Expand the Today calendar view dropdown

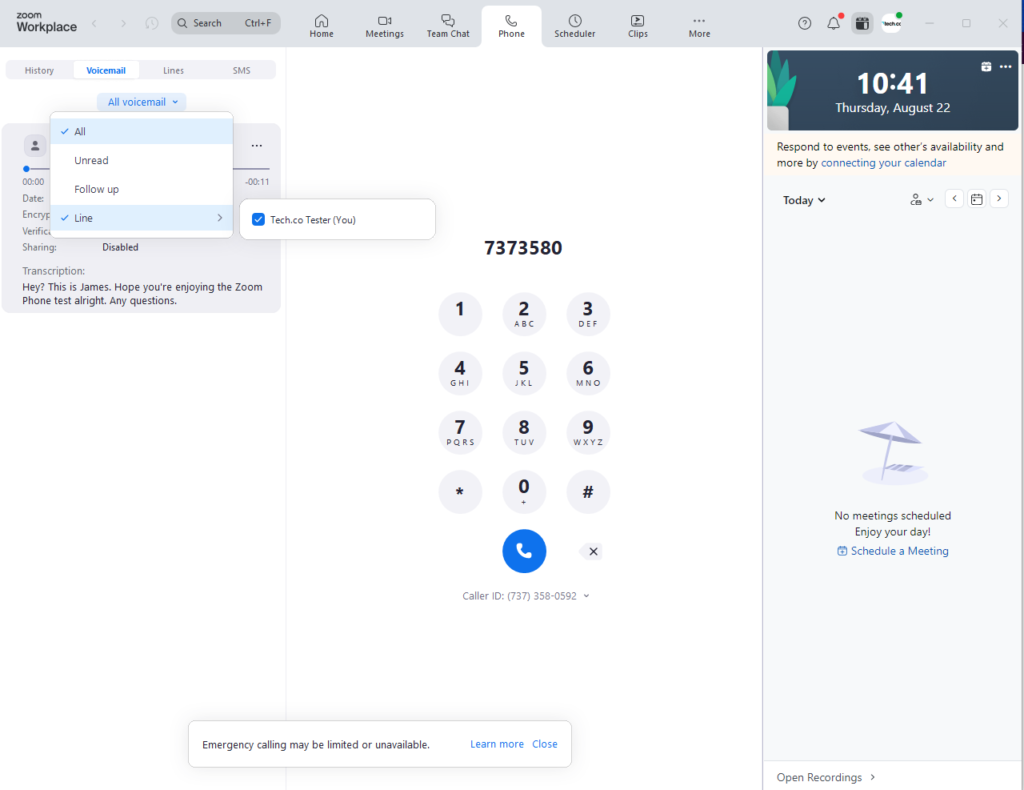[x=803, y=200]
